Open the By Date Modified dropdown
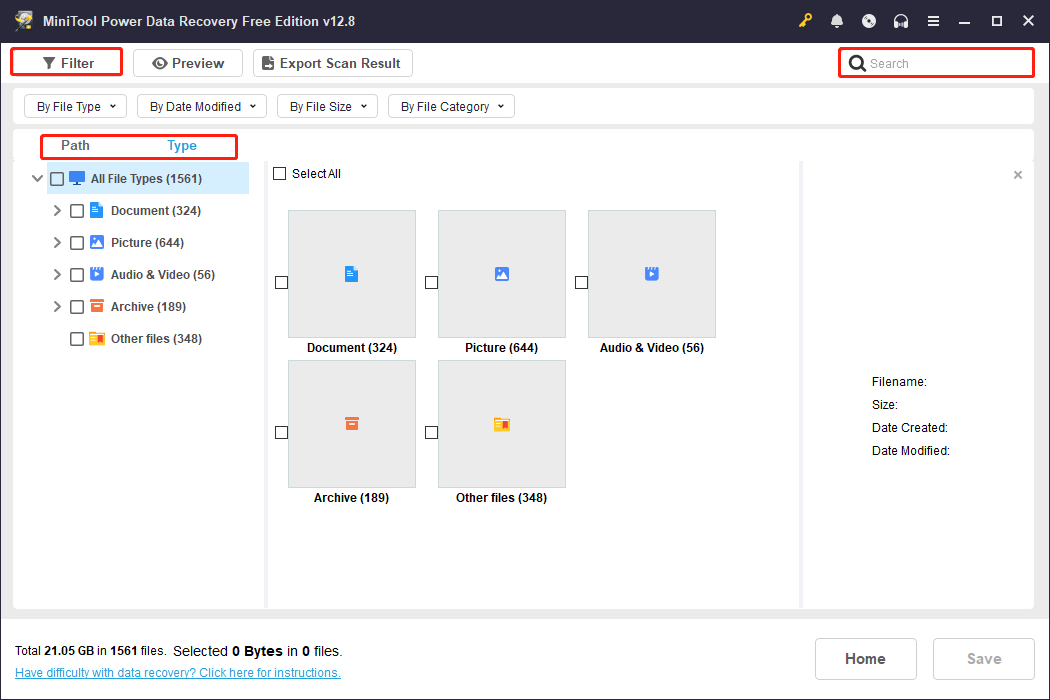The height and width of the screenshot is (700, 1050). pyautogui.click(x=201, y=106)
